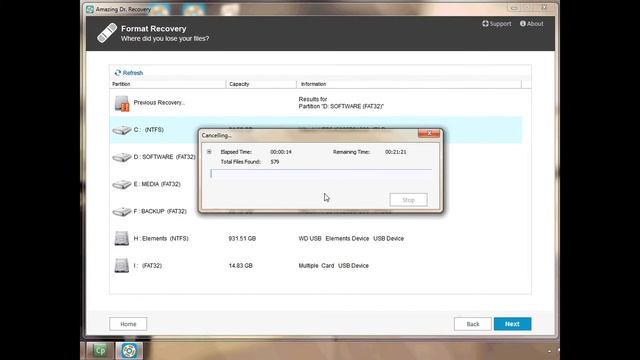
Task: Select the F: BACKUP drive icon
Action: pos(122,211)
